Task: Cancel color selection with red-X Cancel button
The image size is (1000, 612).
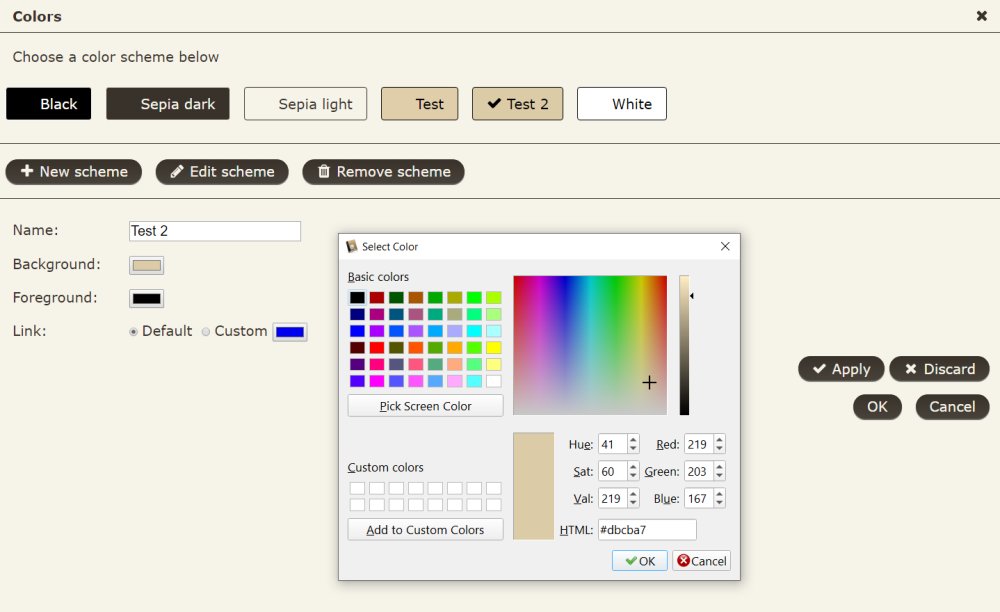Action: coord(702,561)
